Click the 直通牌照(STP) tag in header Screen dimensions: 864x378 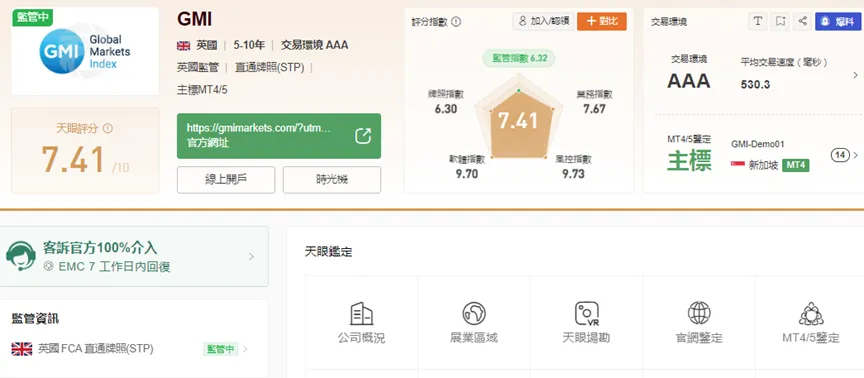point(270,67)
